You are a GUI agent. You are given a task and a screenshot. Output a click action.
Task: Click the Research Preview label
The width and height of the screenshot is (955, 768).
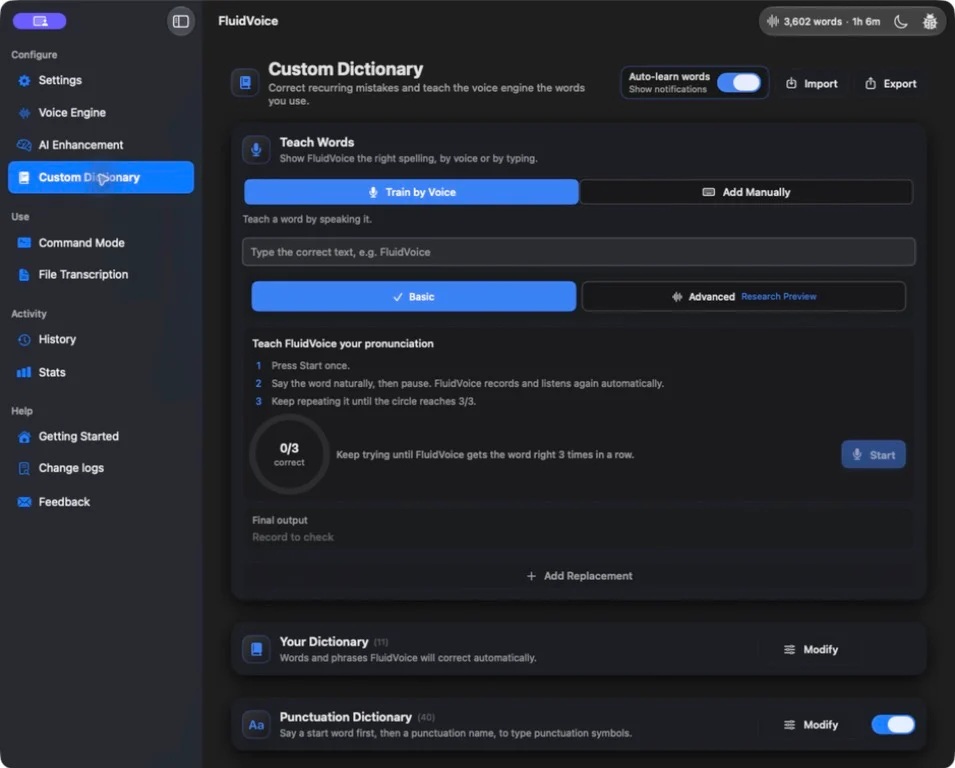778,297
